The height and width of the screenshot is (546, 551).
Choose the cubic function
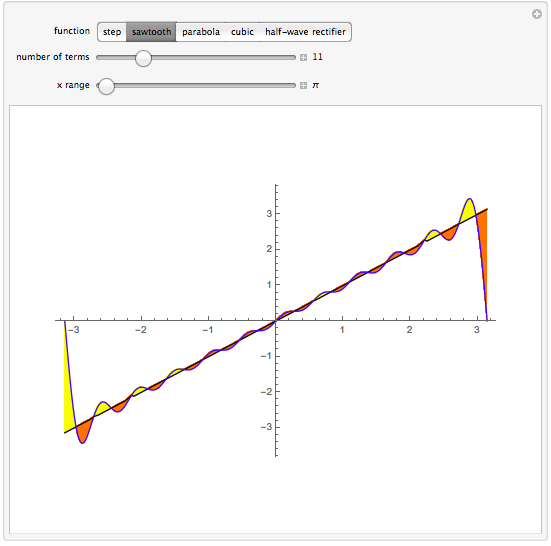pos(242,32)
